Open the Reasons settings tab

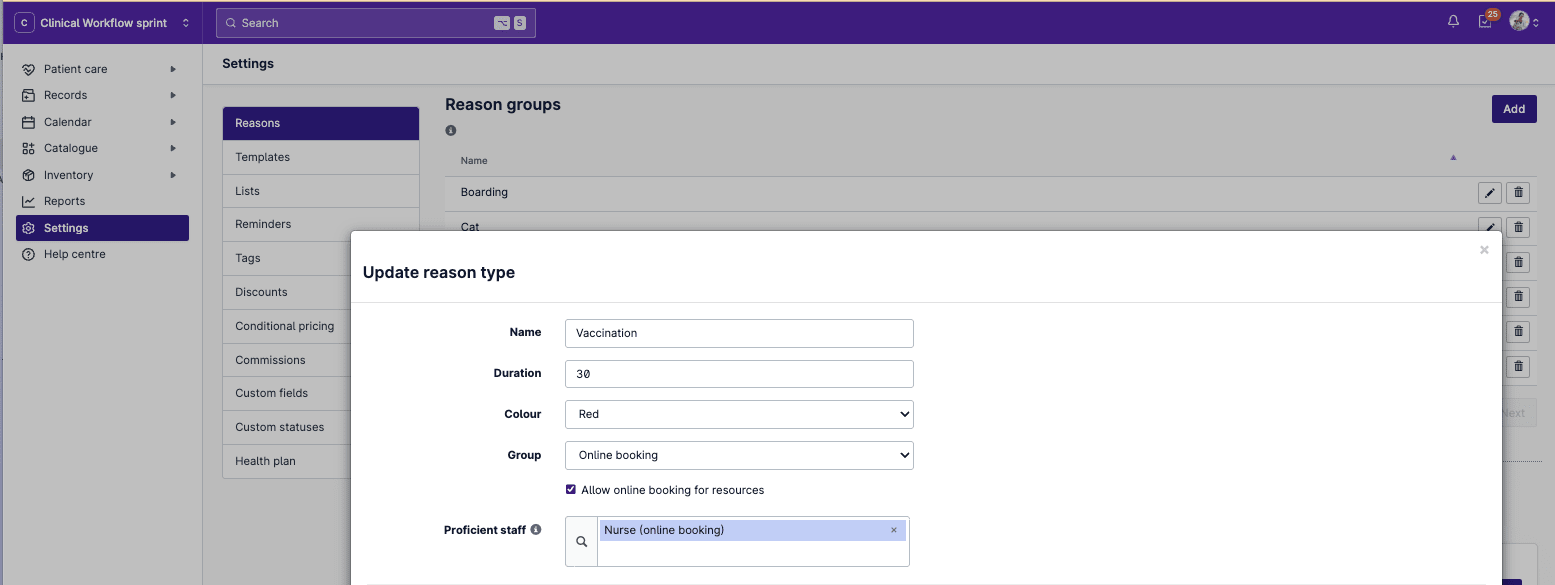321,123
